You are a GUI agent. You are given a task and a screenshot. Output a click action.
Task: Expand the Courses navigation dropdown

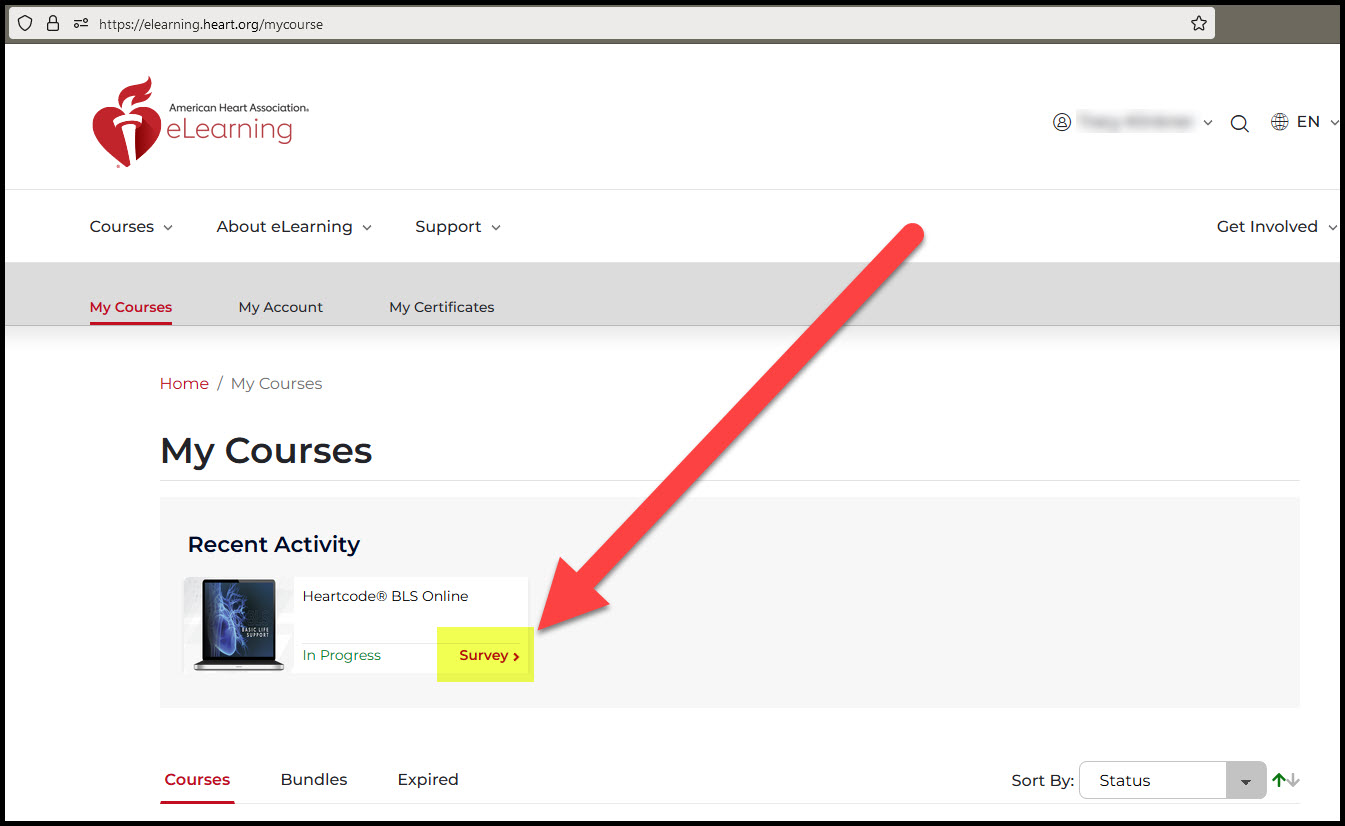pyautogui.click(x=130, y=226)
